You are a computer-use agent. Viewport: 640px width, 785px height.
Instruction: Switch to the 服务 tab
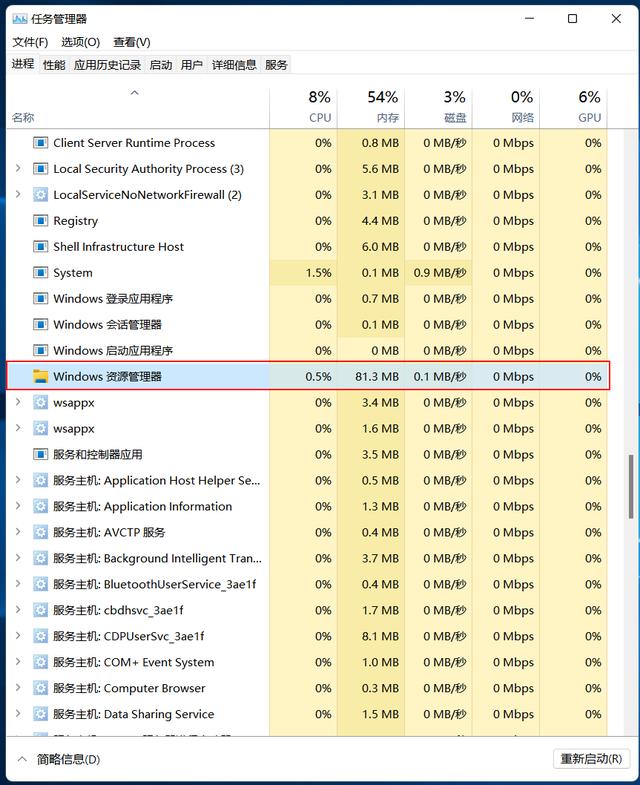coord(276,65)
